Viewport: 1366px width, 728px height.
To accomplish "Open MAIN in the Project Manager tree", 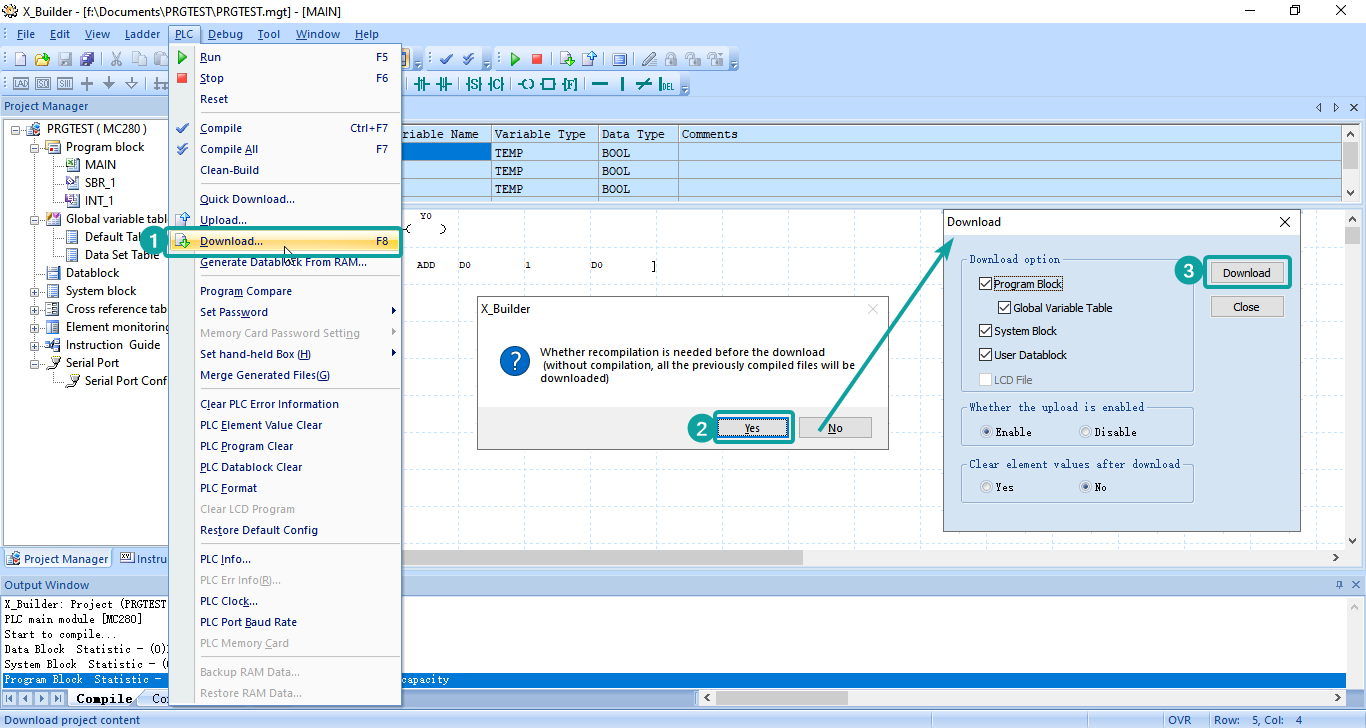I will pos(100,165).
